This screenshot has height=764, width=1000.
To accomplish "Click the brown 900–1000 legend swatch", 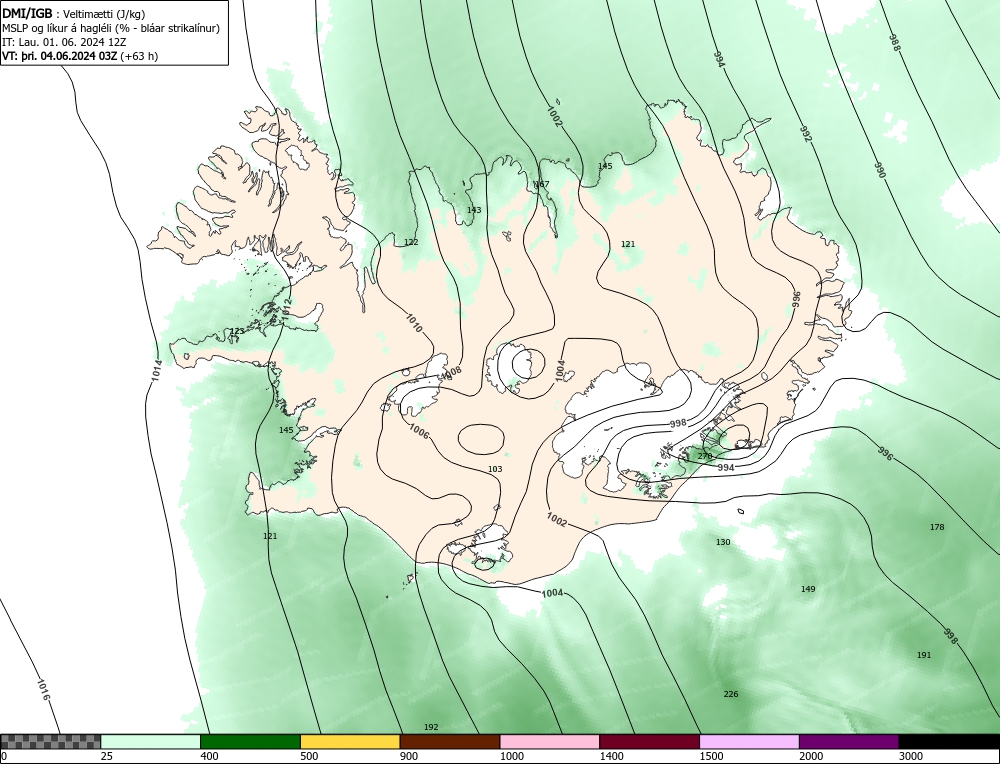I will (x=450, y=741).
